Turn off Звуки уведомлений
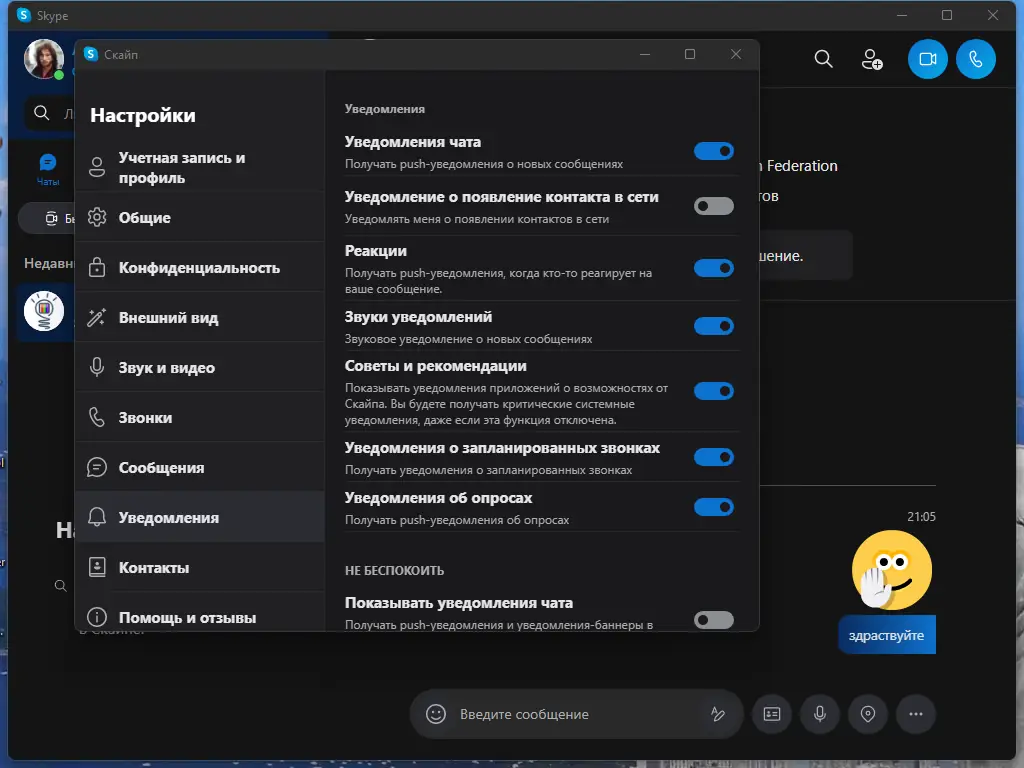1024x768 pixels. point(713,326)
